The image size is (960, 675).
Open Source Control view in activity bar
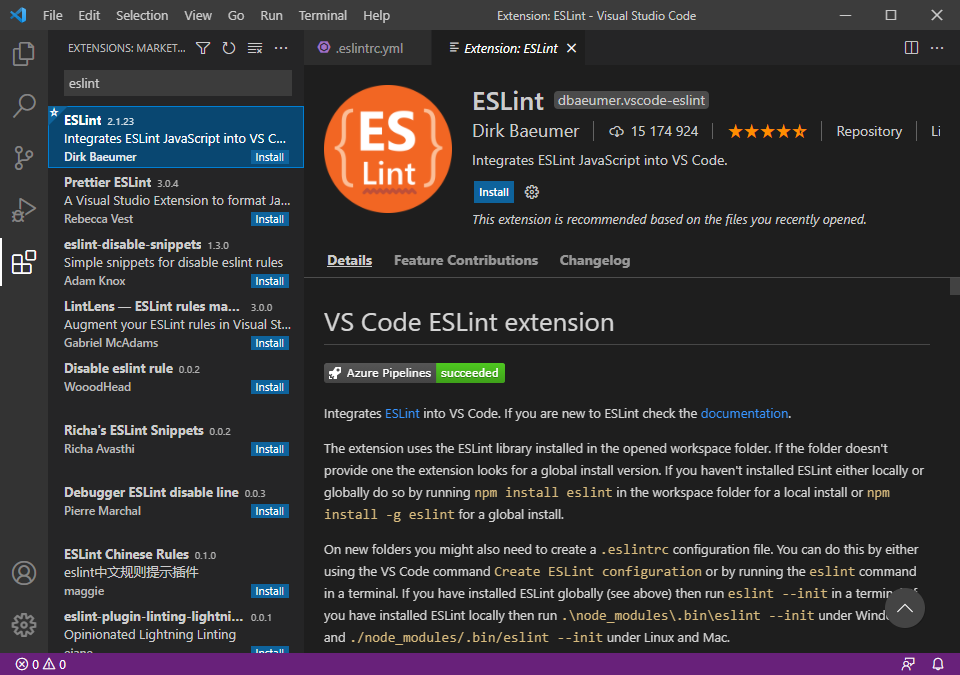click(x=24, y=157)
